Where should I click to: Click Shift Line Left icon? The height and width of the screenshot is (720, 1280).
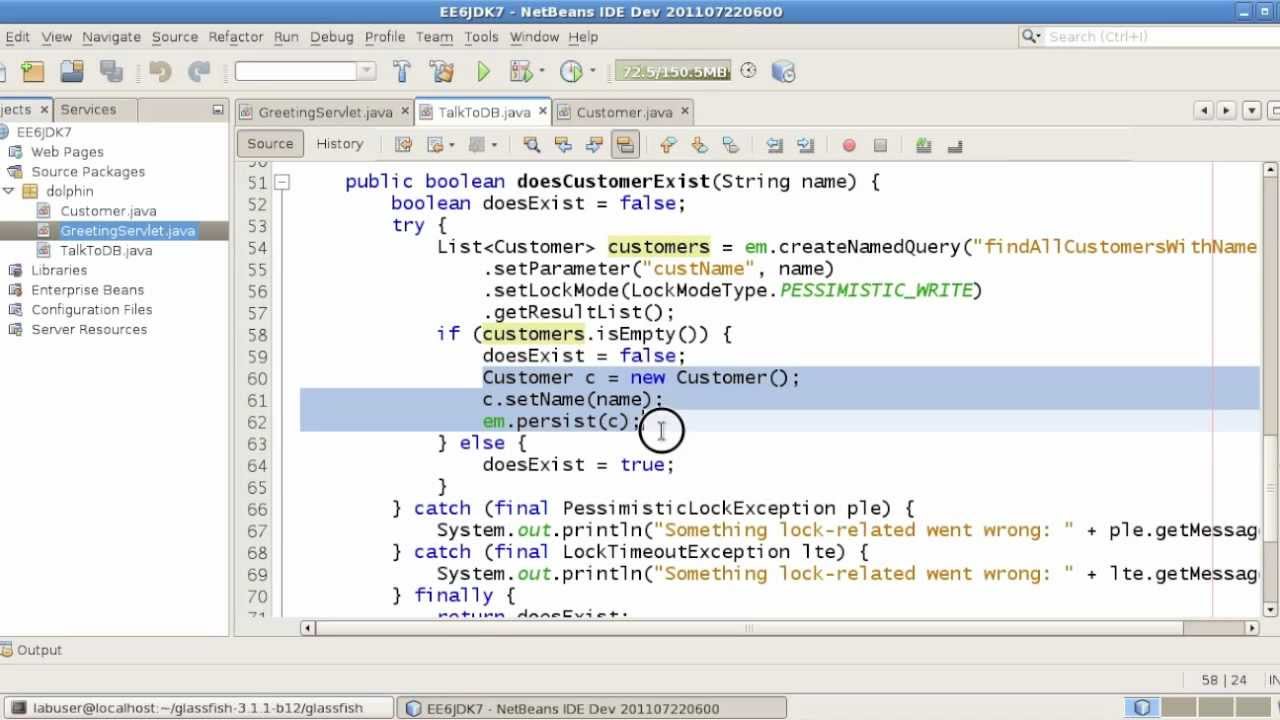point(774,145)
